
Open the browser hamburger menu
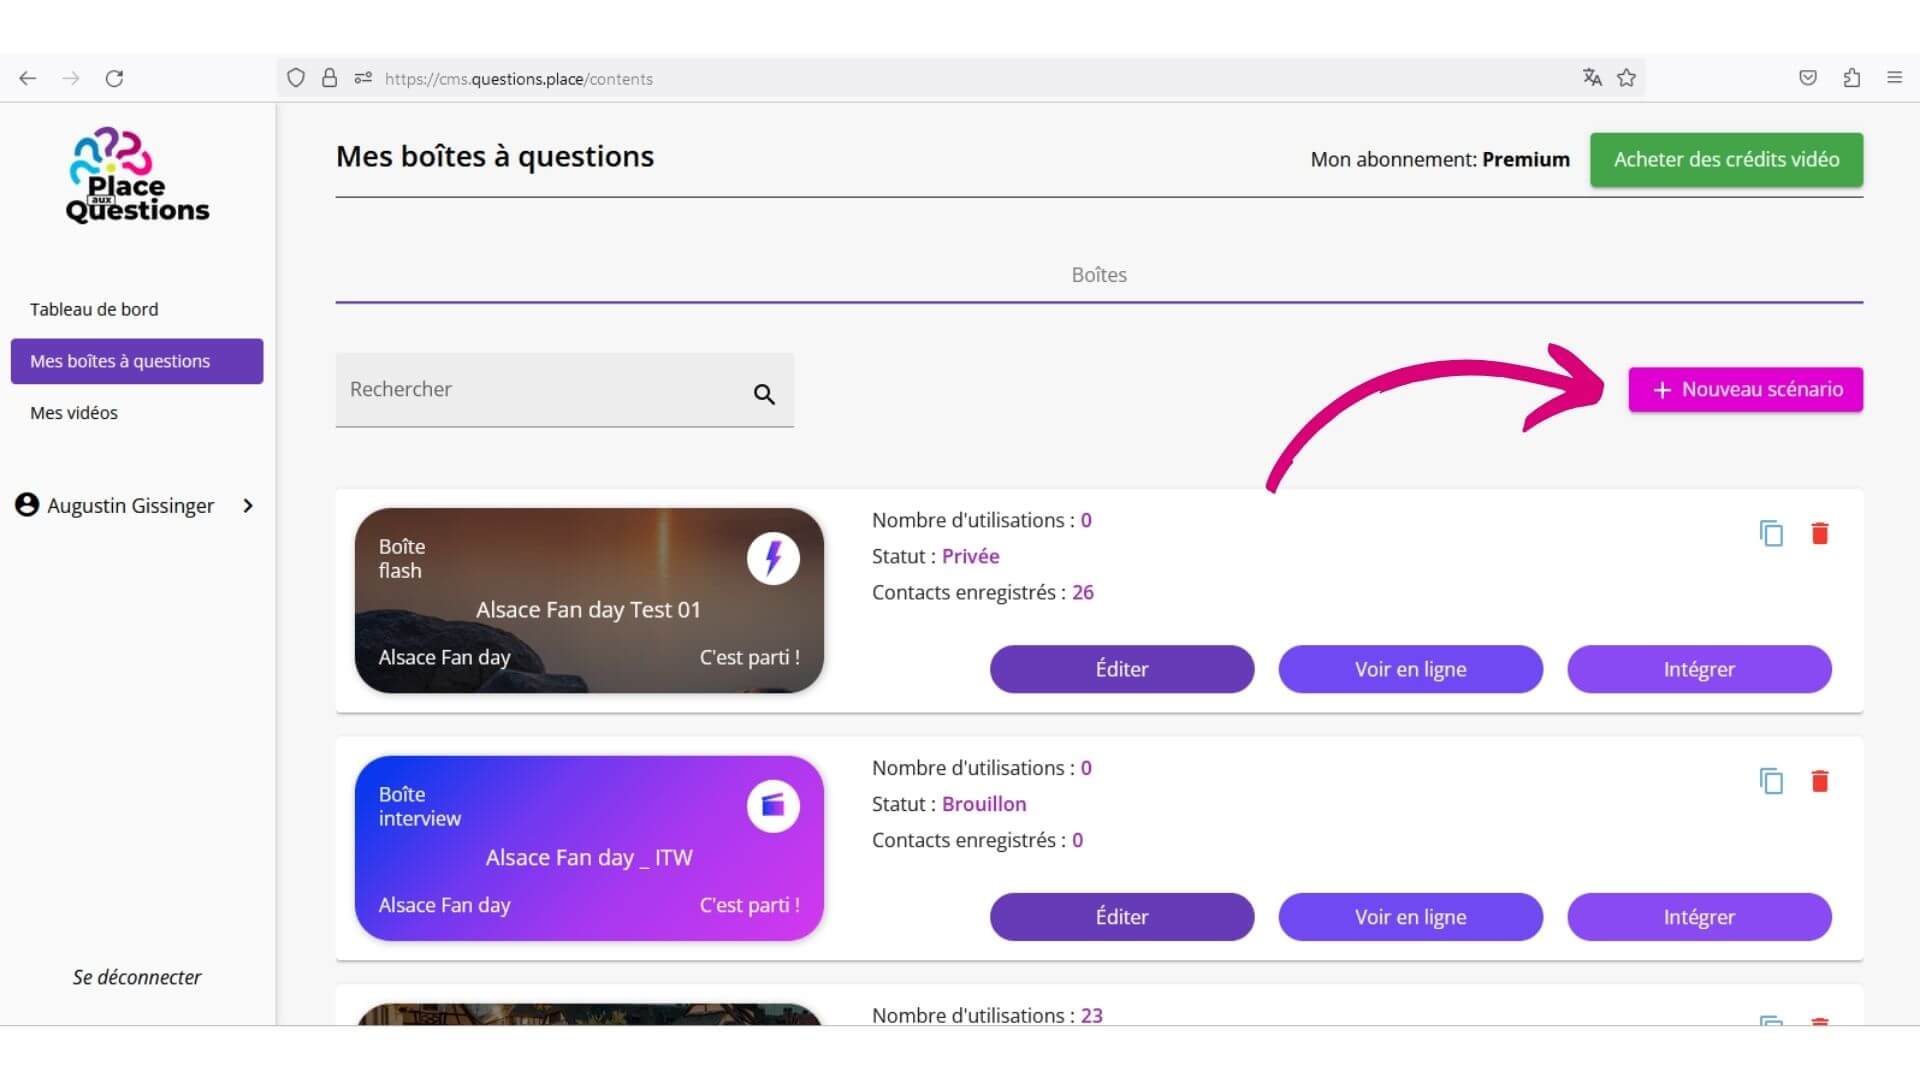tap(1894, 77)
